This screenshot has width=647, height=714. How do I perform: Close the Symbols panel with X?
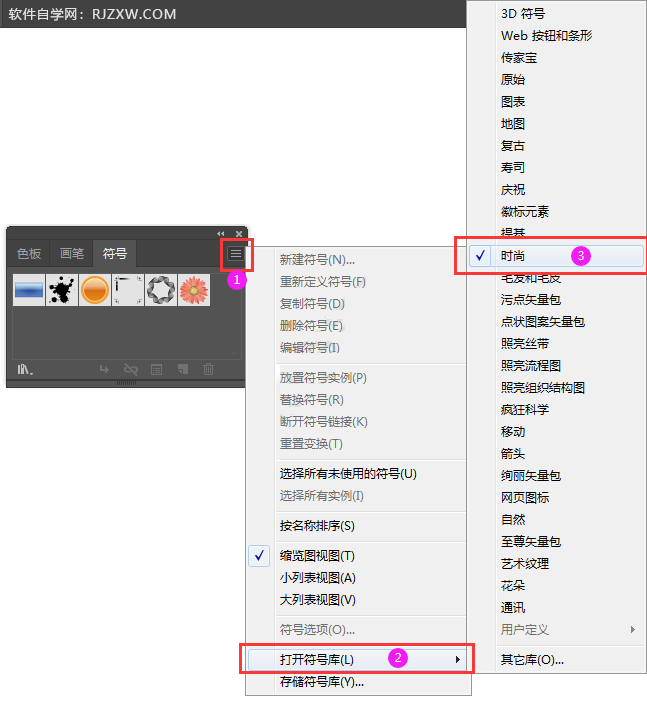pos(239,234)
